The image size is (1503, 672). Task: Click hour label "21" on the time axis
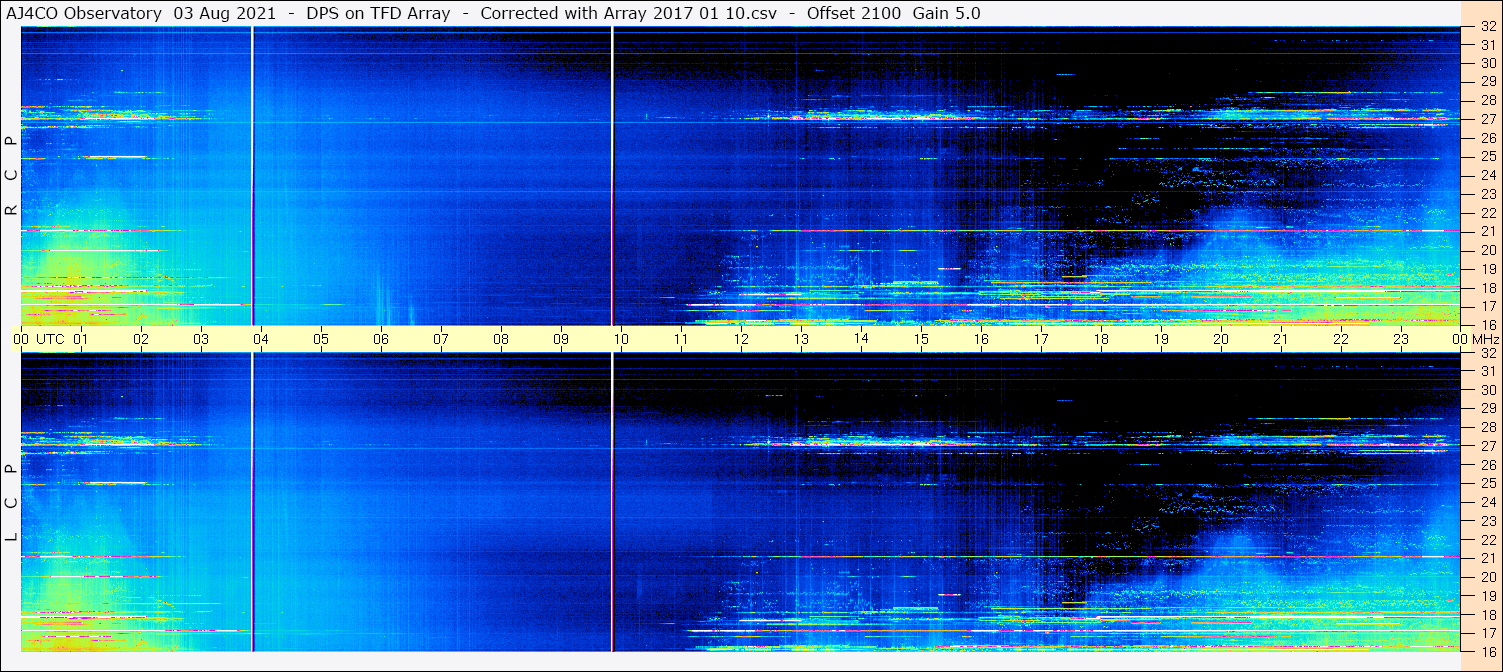tap(1281, 339)
